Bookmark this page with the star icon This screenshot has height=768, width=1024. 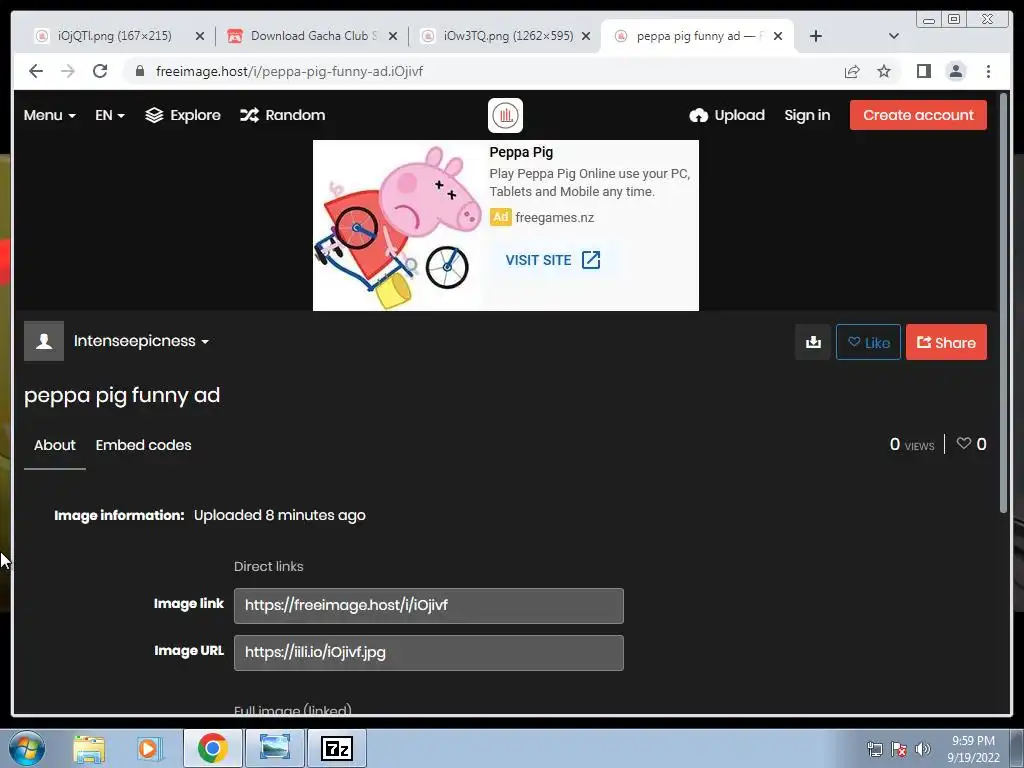(x=884, y=71)
